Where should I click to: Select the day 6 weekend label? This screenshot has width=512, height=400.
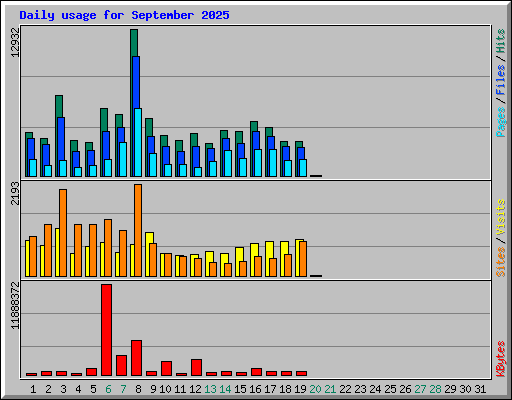108,389
